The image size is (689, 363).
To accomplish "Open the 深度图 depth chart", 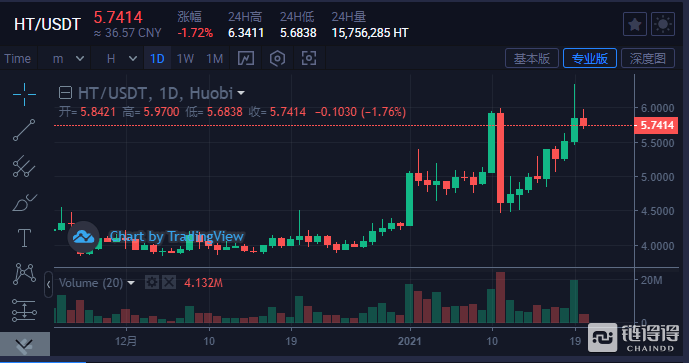I will click(648, 58).
